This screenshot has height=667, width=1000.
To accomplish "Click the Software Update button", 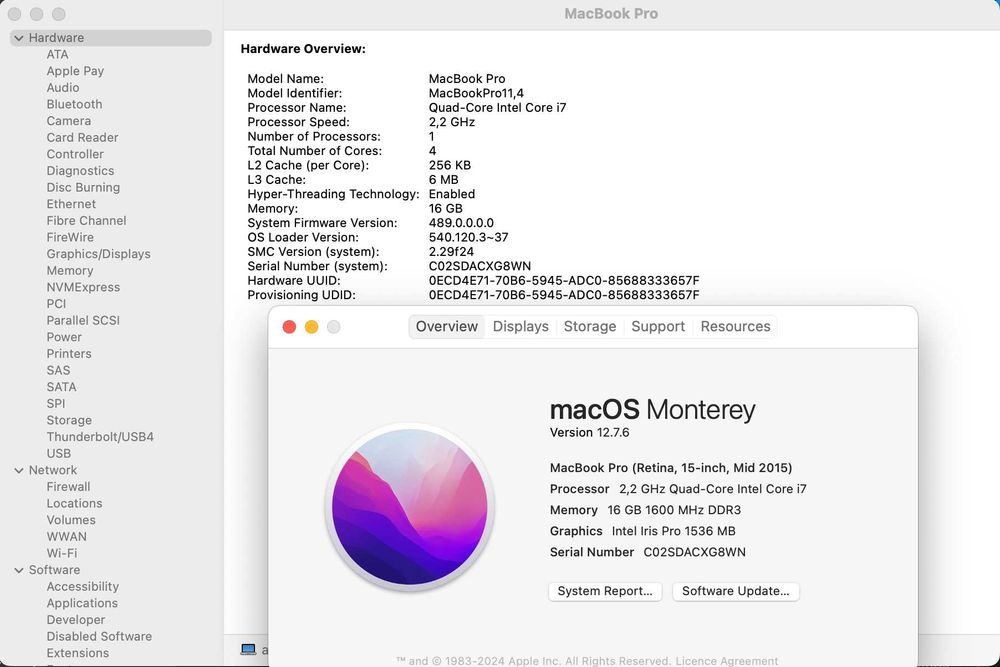I will (735, 591).
